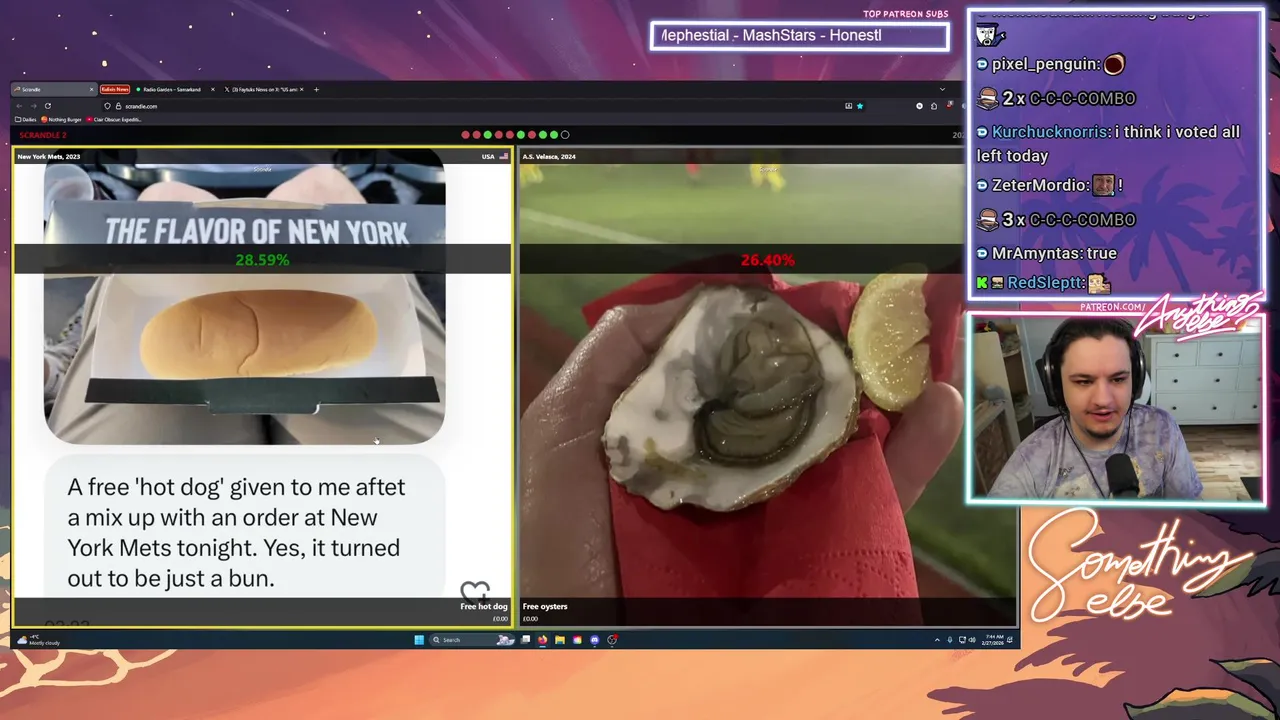
Task: Expand the list-all-tabs chevron
Action: click(942, 89)
